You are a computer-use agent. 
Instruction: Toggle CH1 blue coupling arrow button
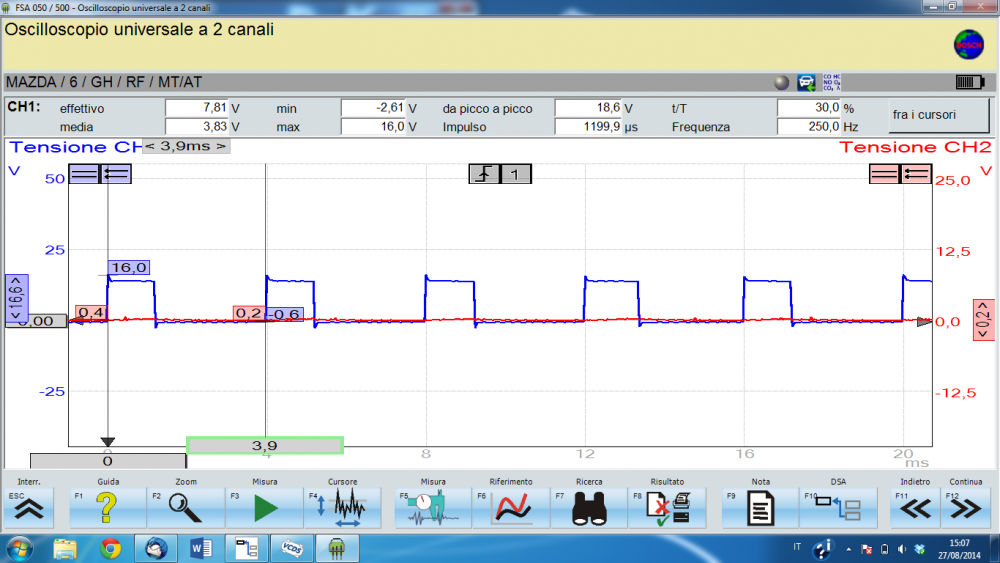coord(116,173)
